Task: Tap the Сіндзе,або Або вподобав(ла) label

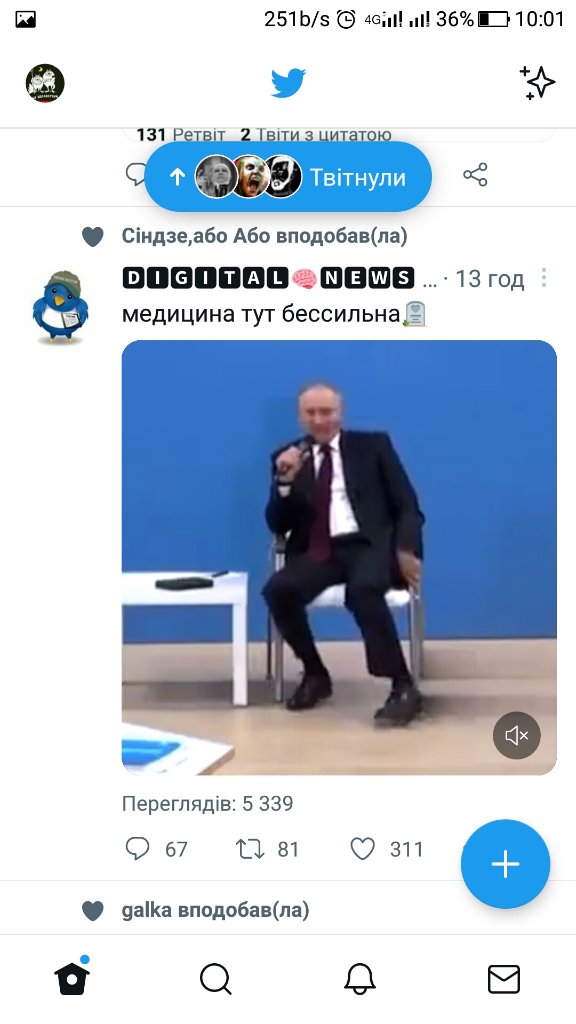Action: pyautogui.click(x=264, y=236)
